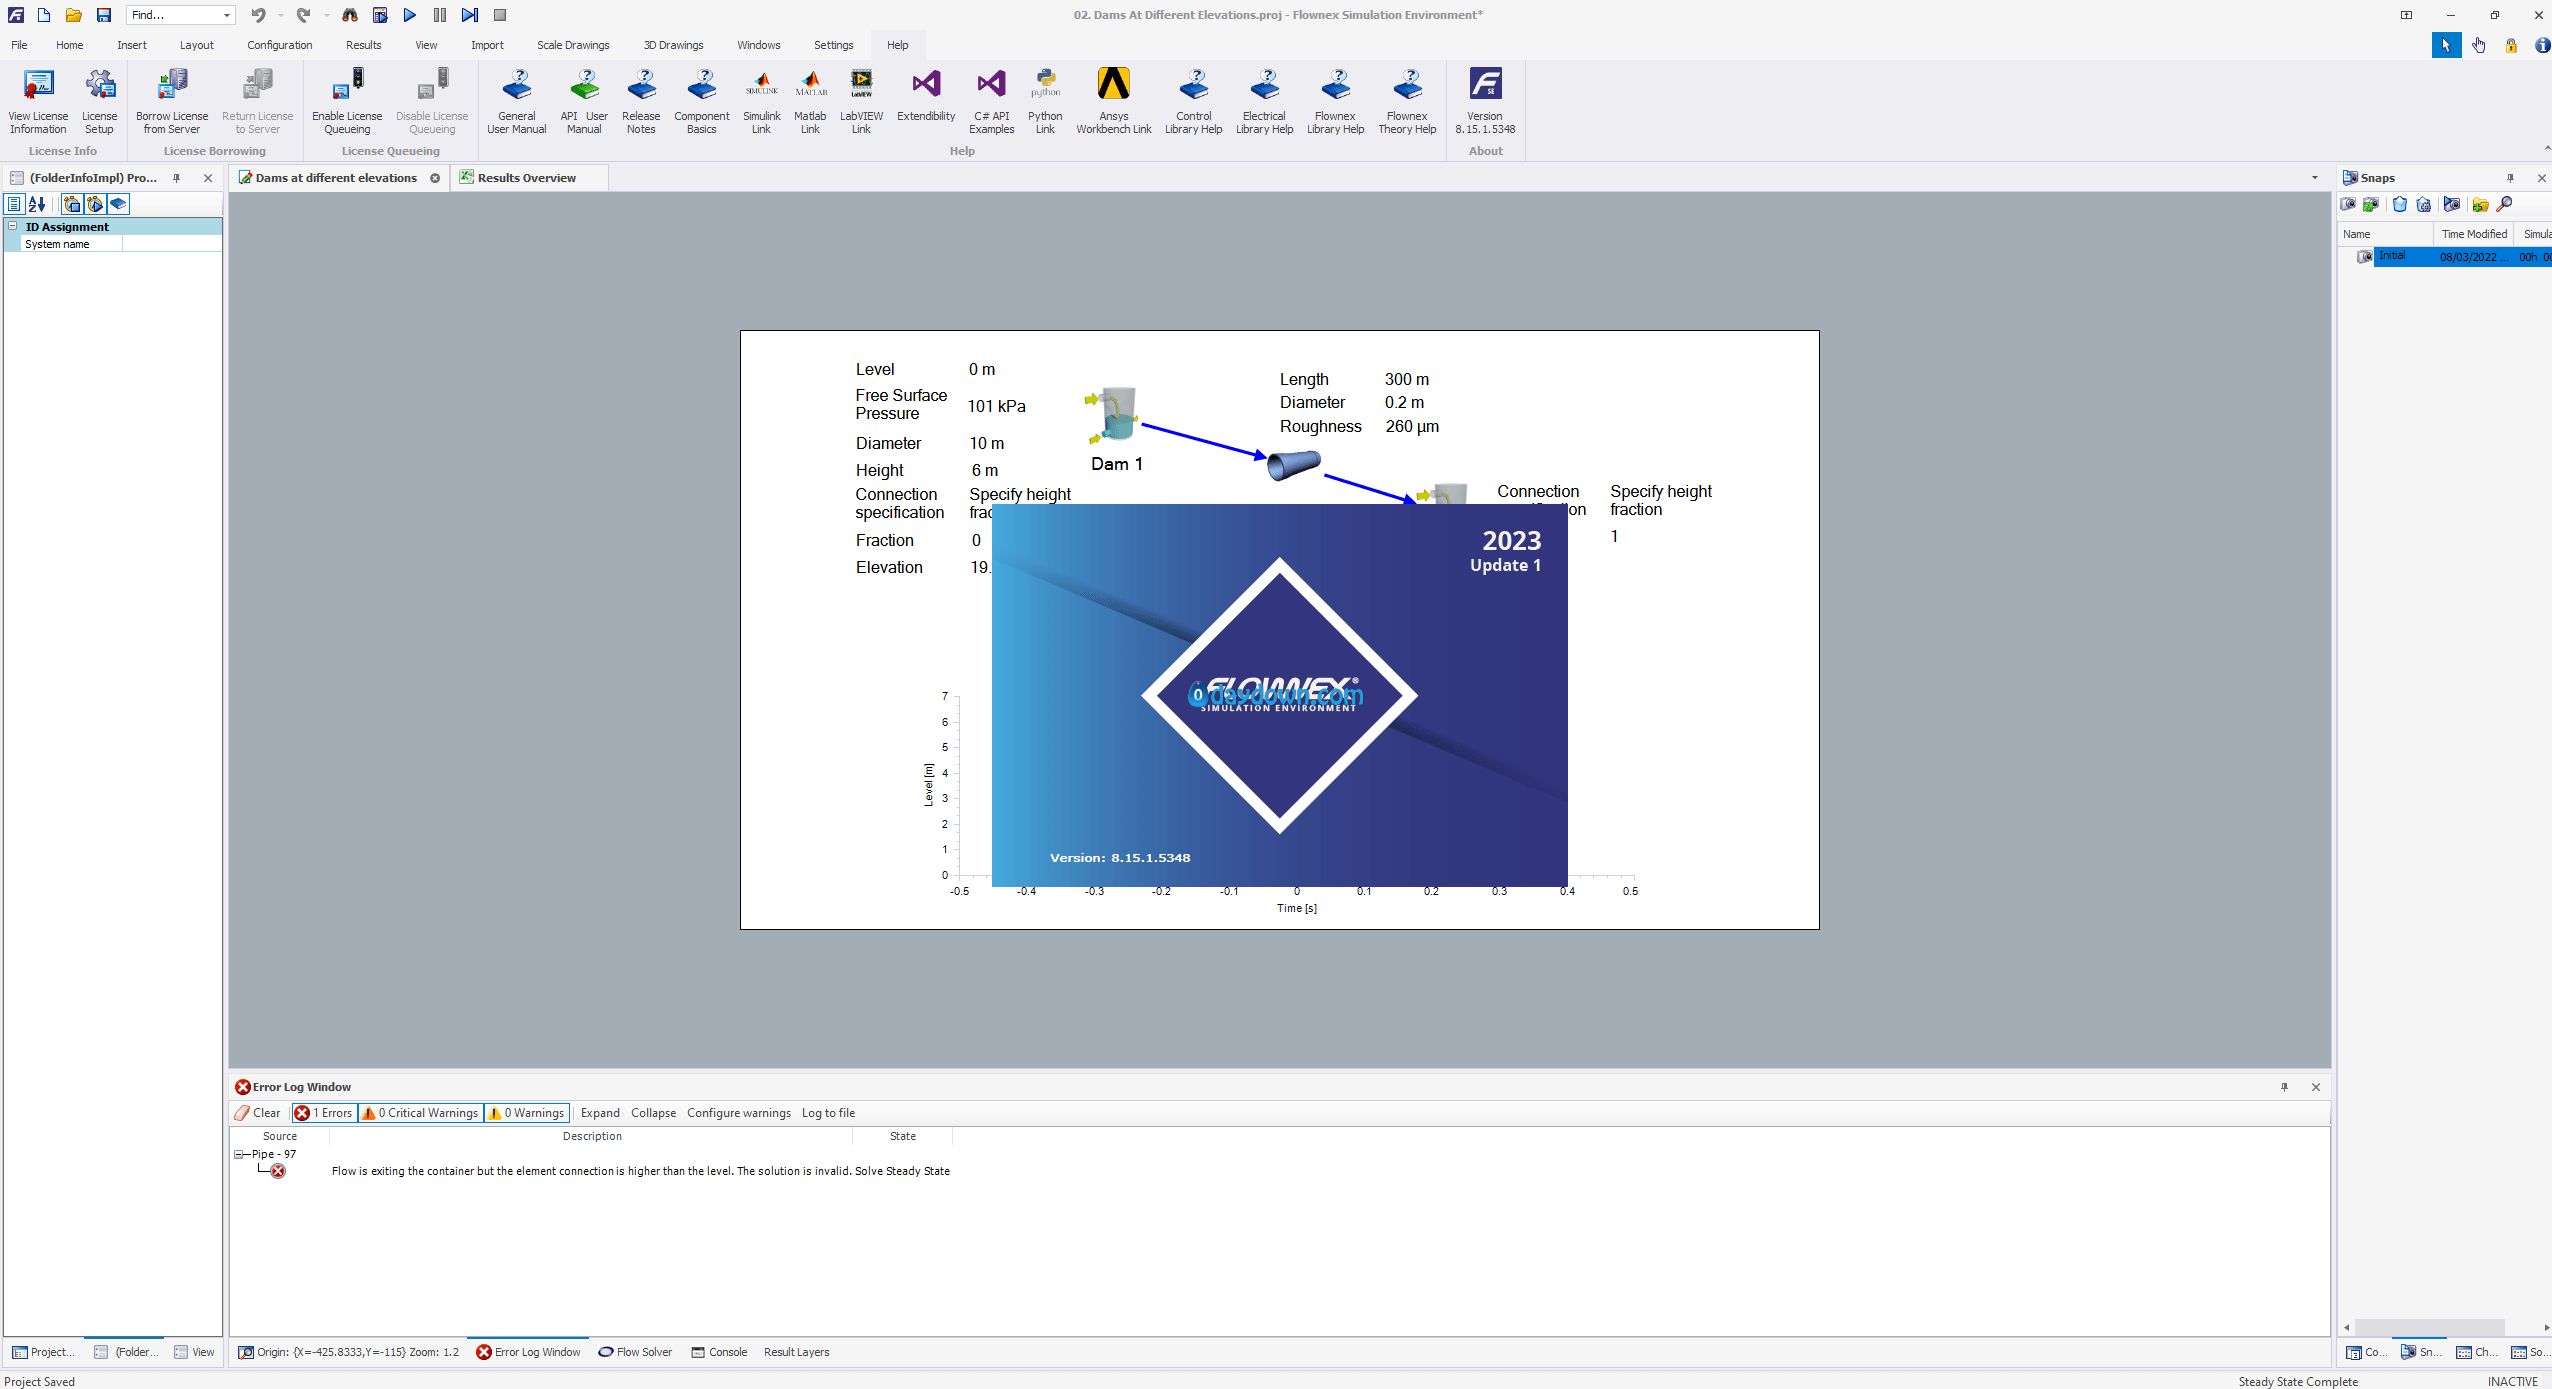Viewport: 2552px width, 1389px height.
Task: Open the Simulink Link help
Action: [x=761, y=101]
